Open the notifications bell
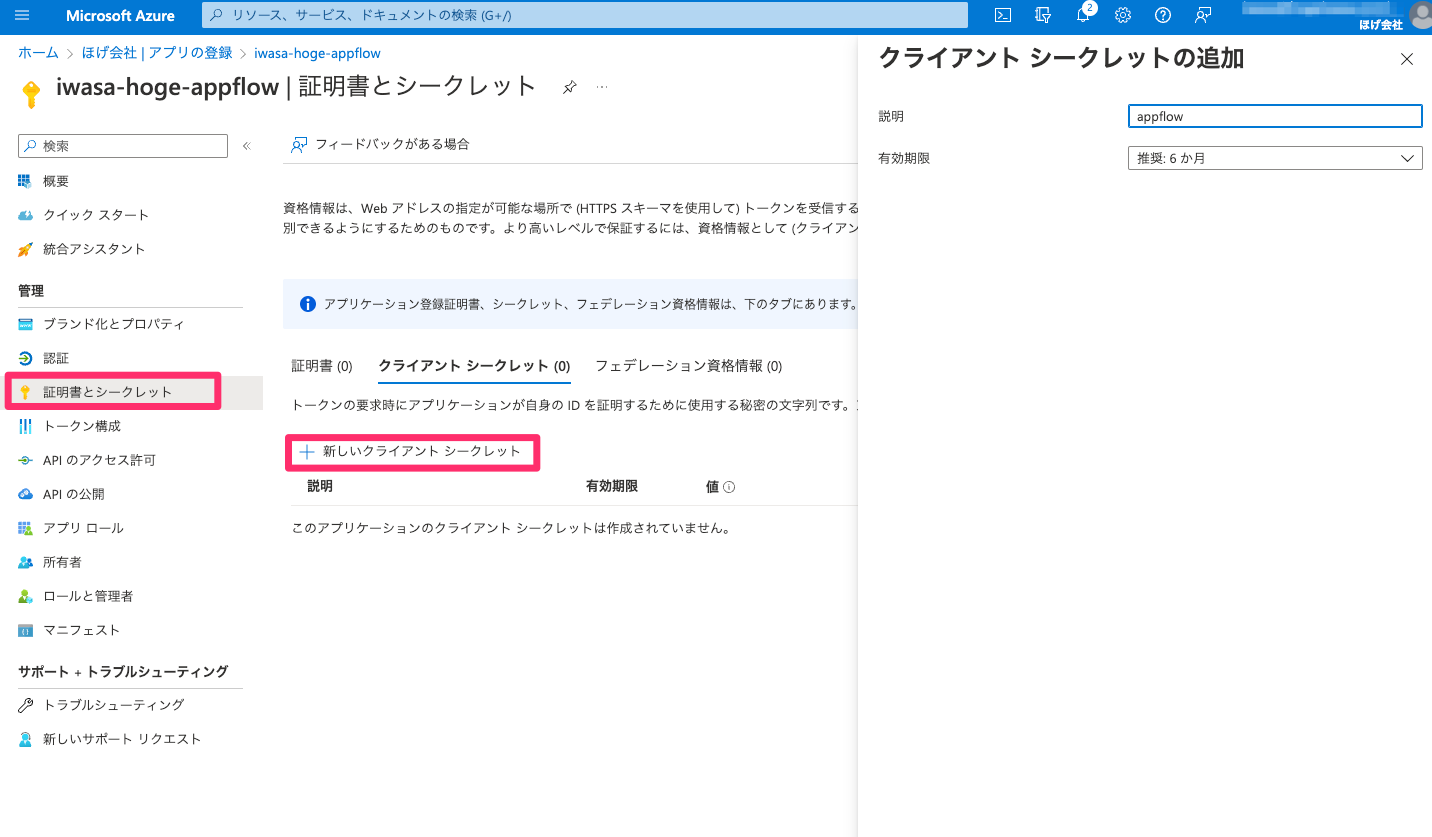This screenshot has width=1432, height=837. (x=1083, y=15)
